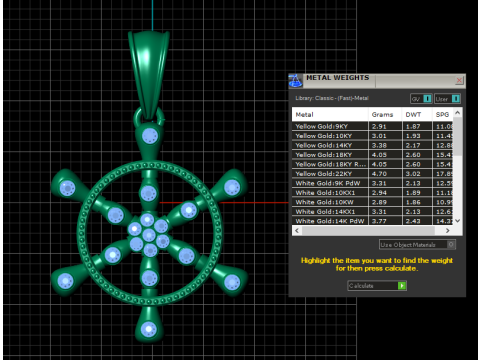Select the White Gold:14KX1 row
Viewport: 480px width, 360px height.
[373, 212]
